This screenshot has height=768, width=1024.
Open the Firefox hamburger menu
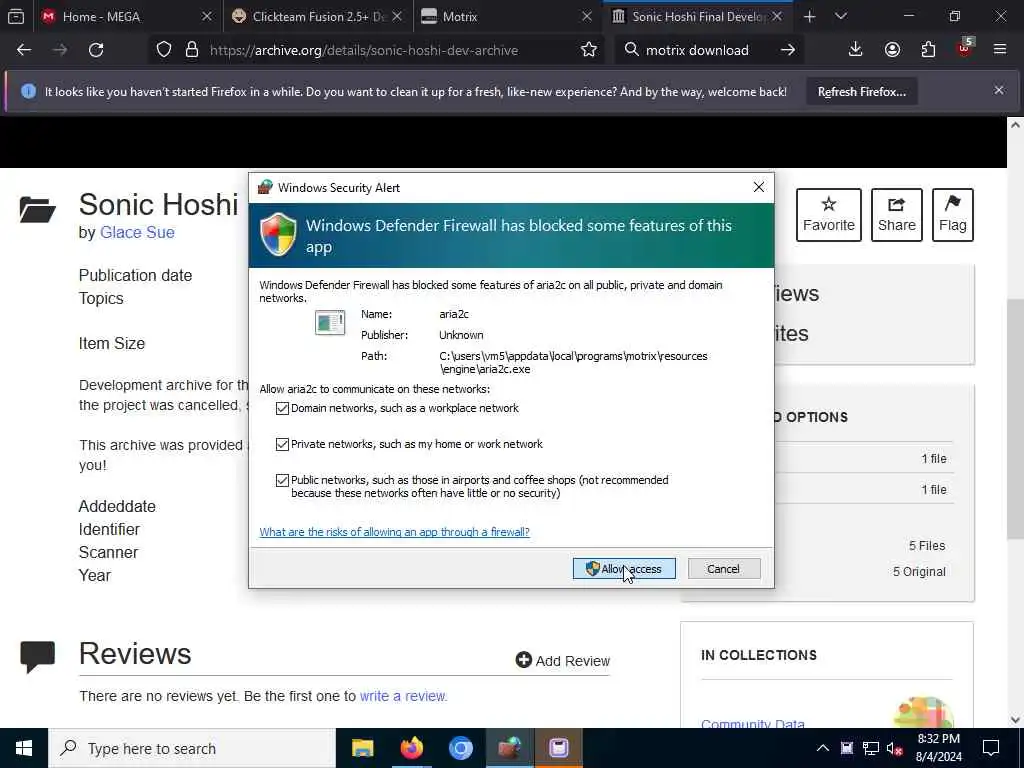(x=1000, y=50)
